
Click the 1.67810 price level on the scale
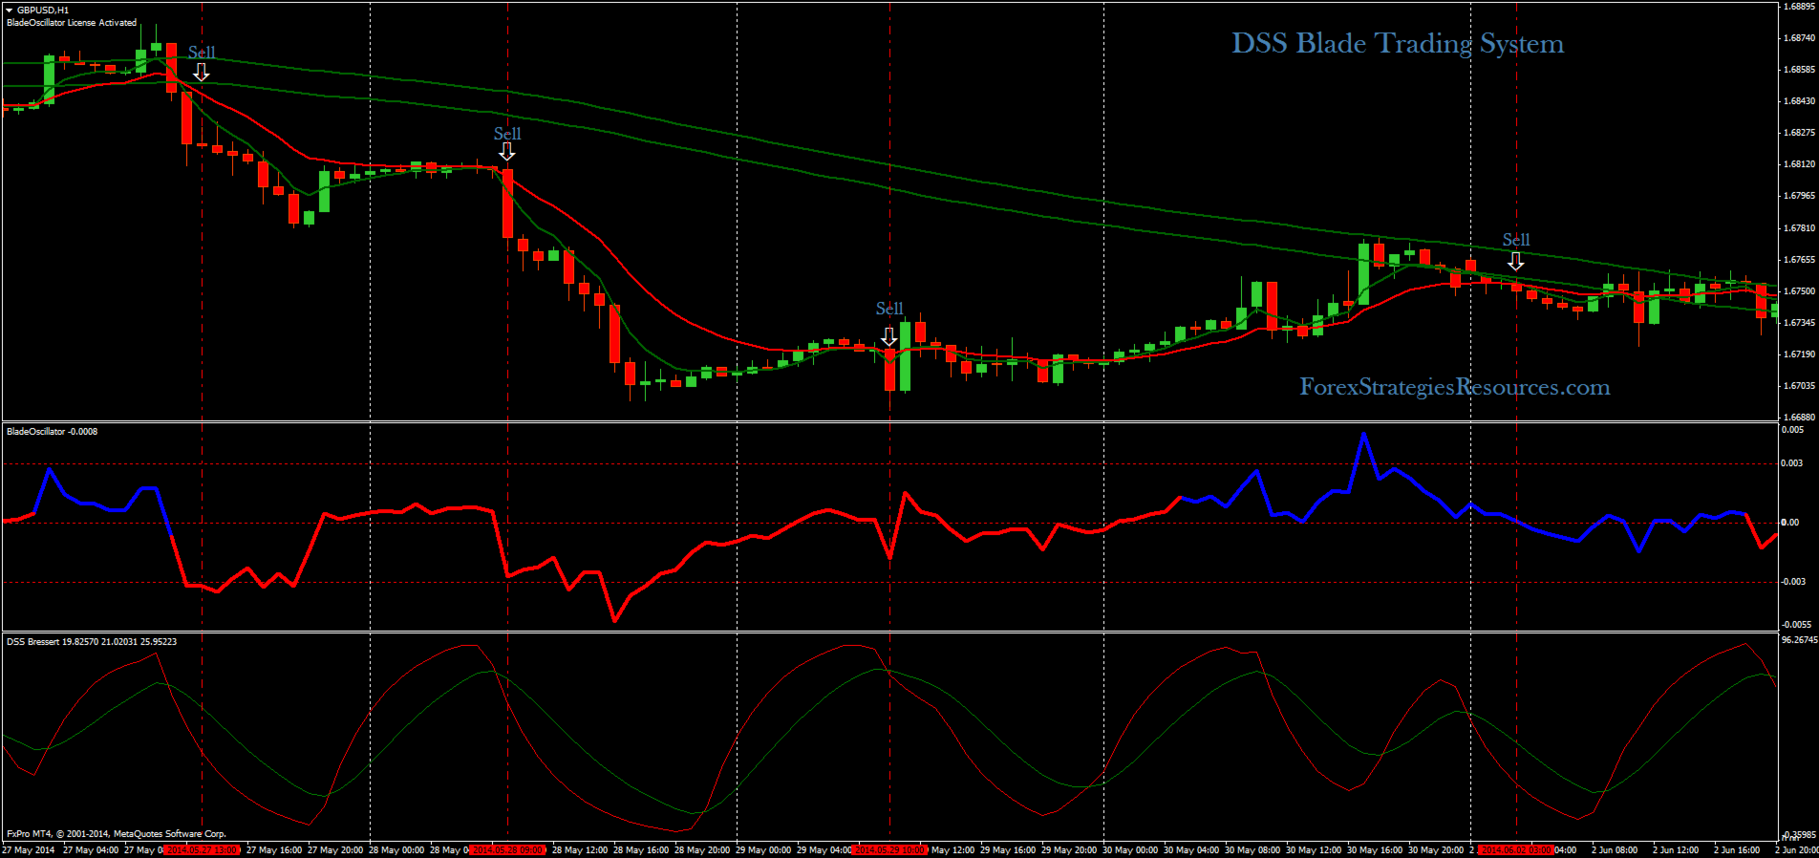[x=1799, y=228]
